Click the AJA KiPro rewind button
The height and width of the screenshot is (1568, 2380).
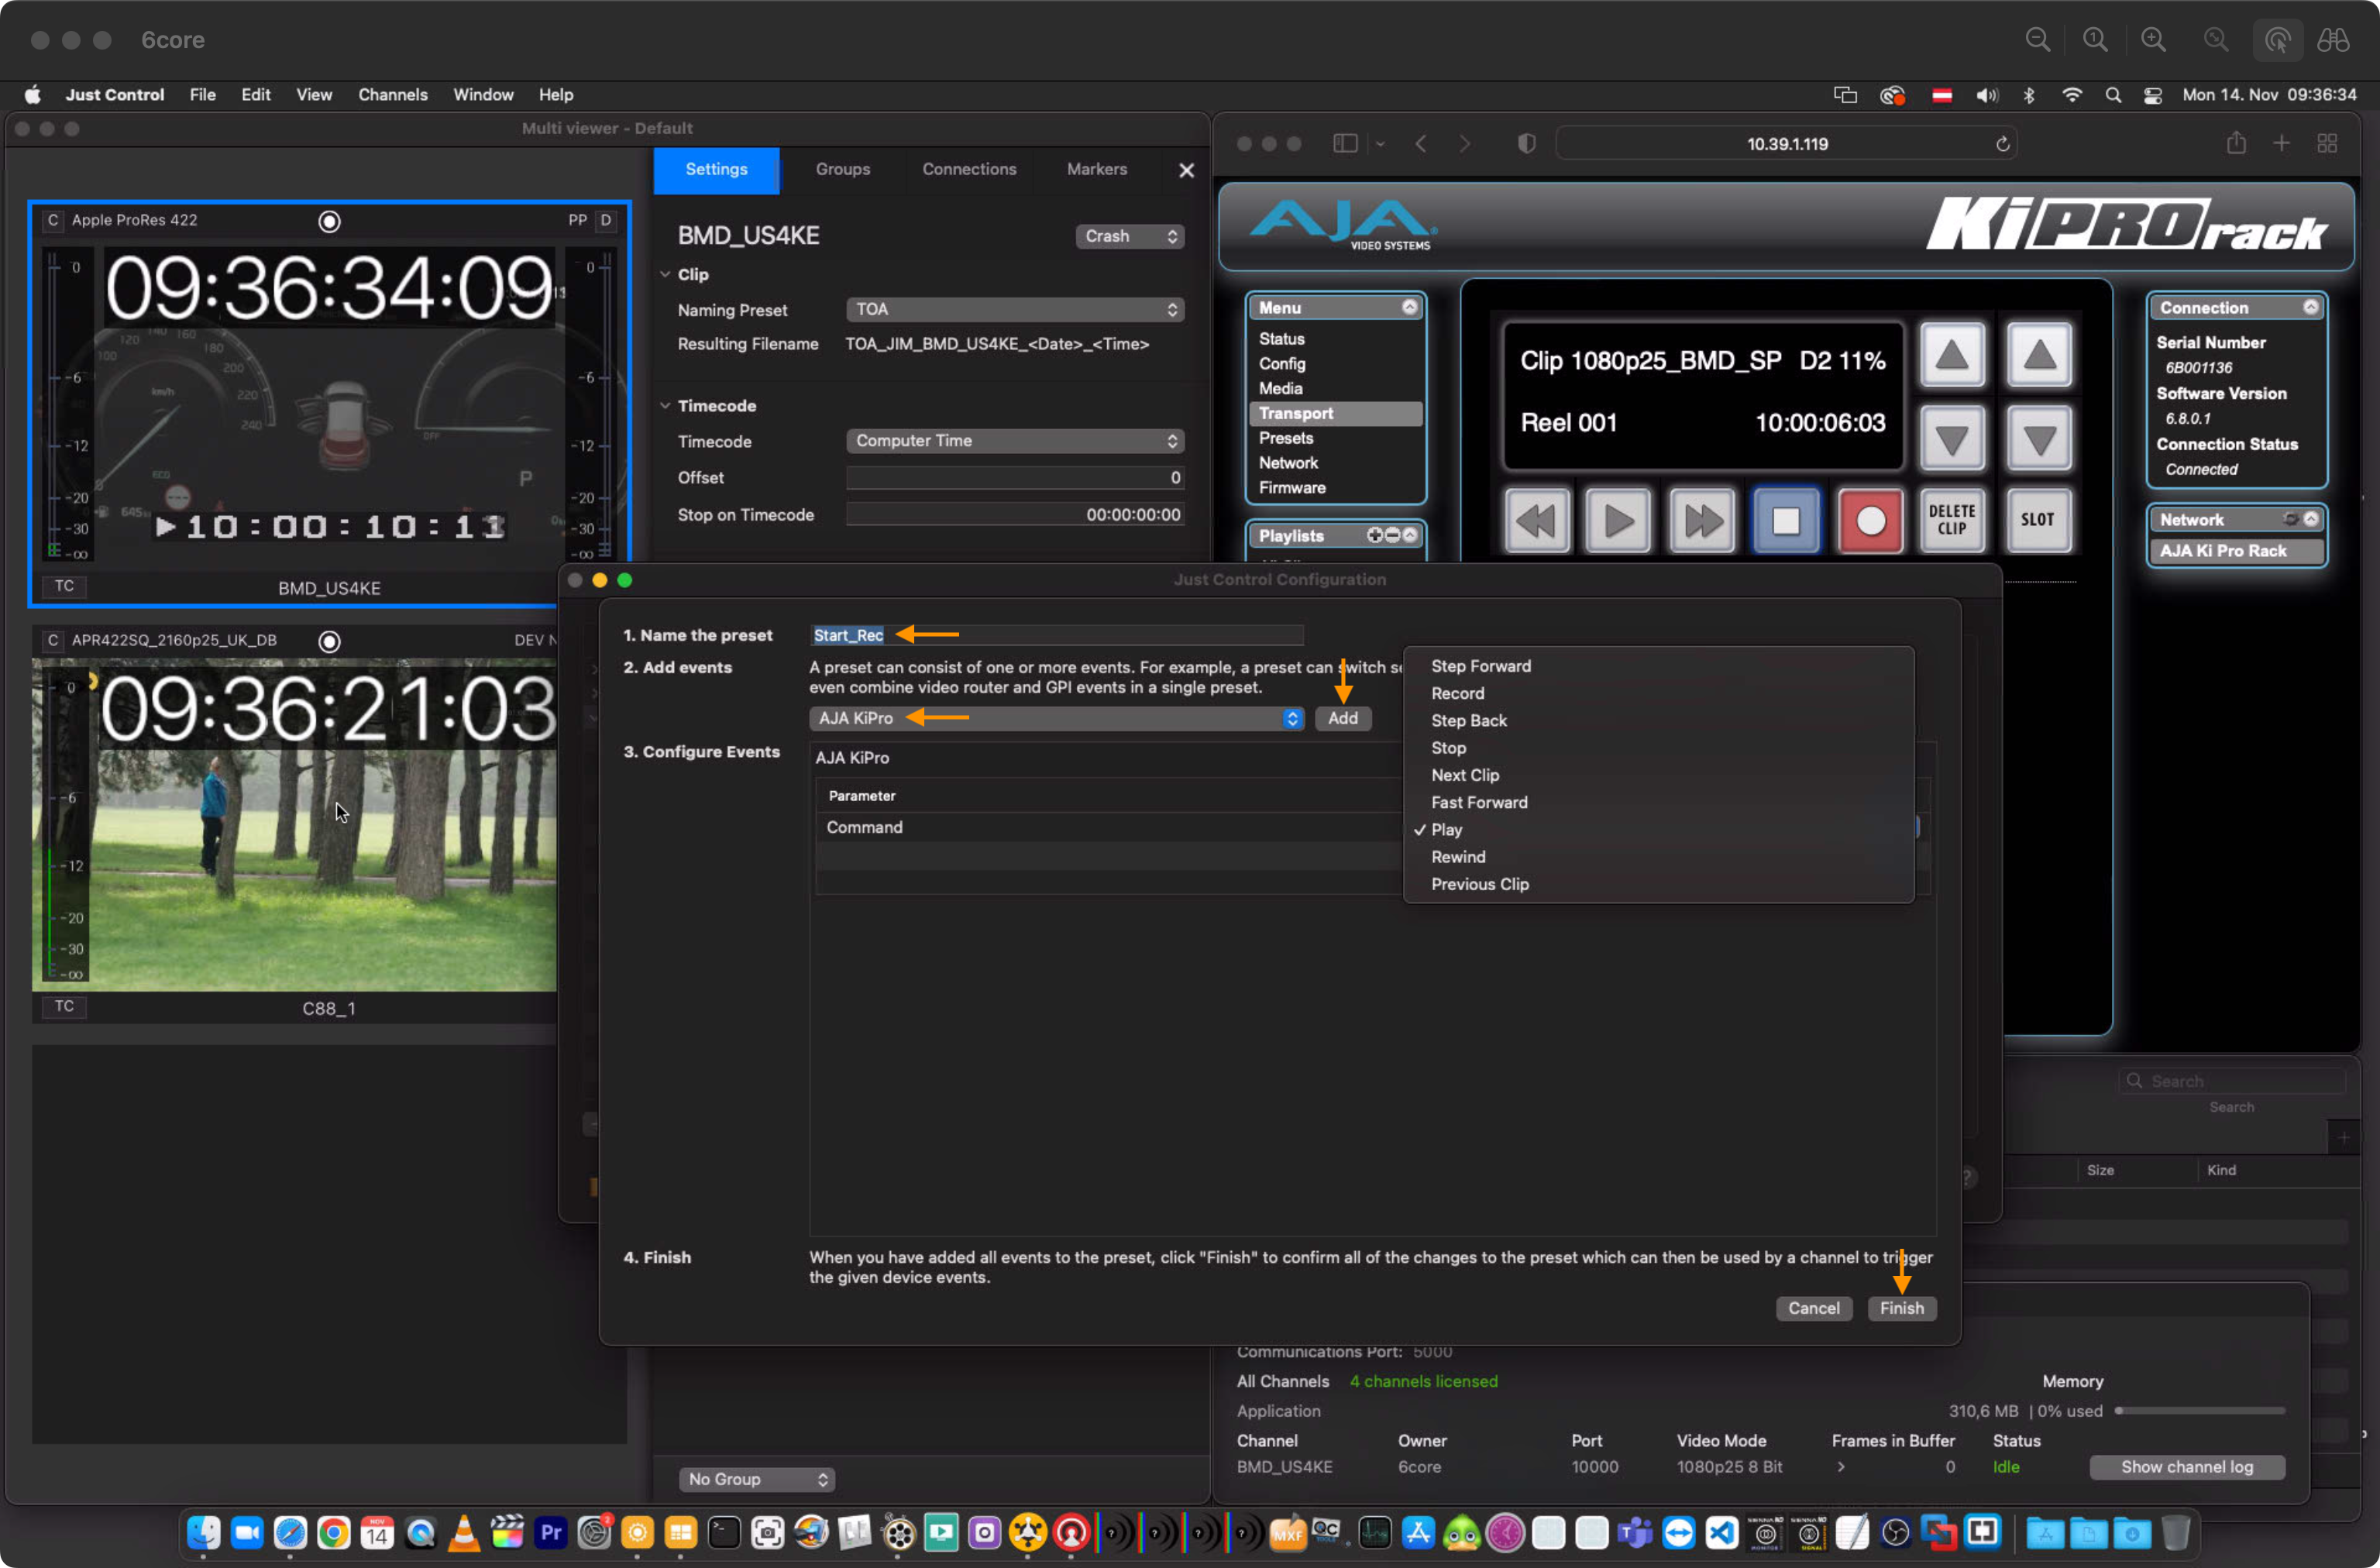[x=1537, y=520]
